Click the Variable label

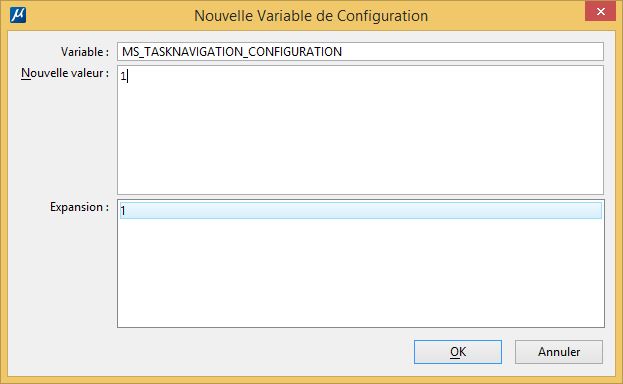click(85, 52)
